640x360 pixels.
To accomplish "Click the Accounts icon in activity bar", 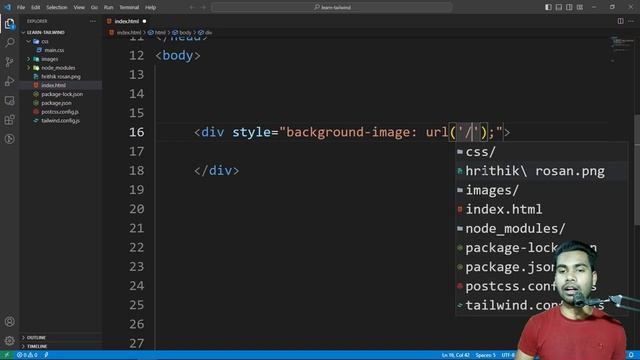I will 10,322.
